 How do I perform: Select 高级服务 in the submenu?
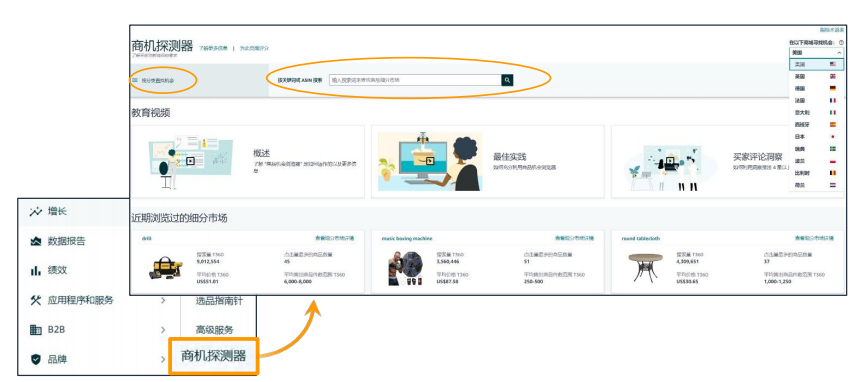click(214, 330)
